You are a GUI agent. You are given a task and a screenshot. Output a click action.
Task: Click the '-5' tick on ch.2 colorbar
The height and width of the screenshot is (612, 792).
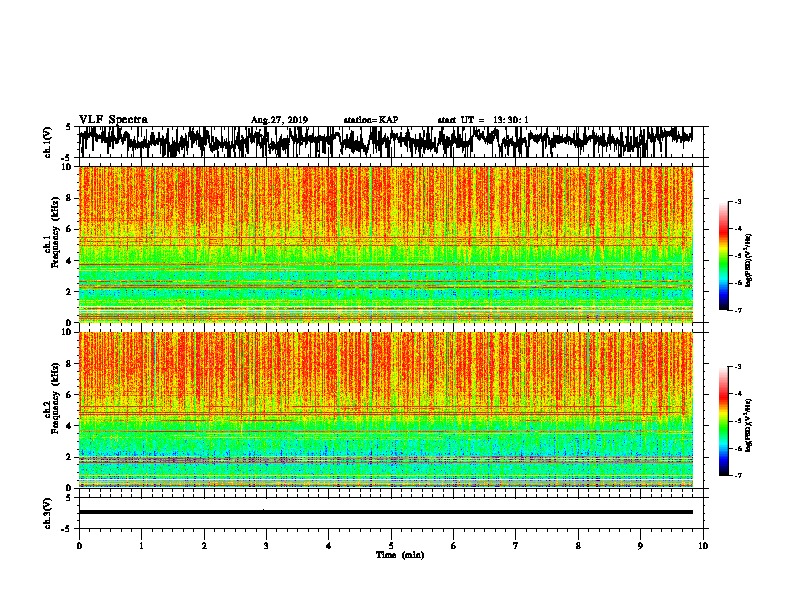(737, 421)
